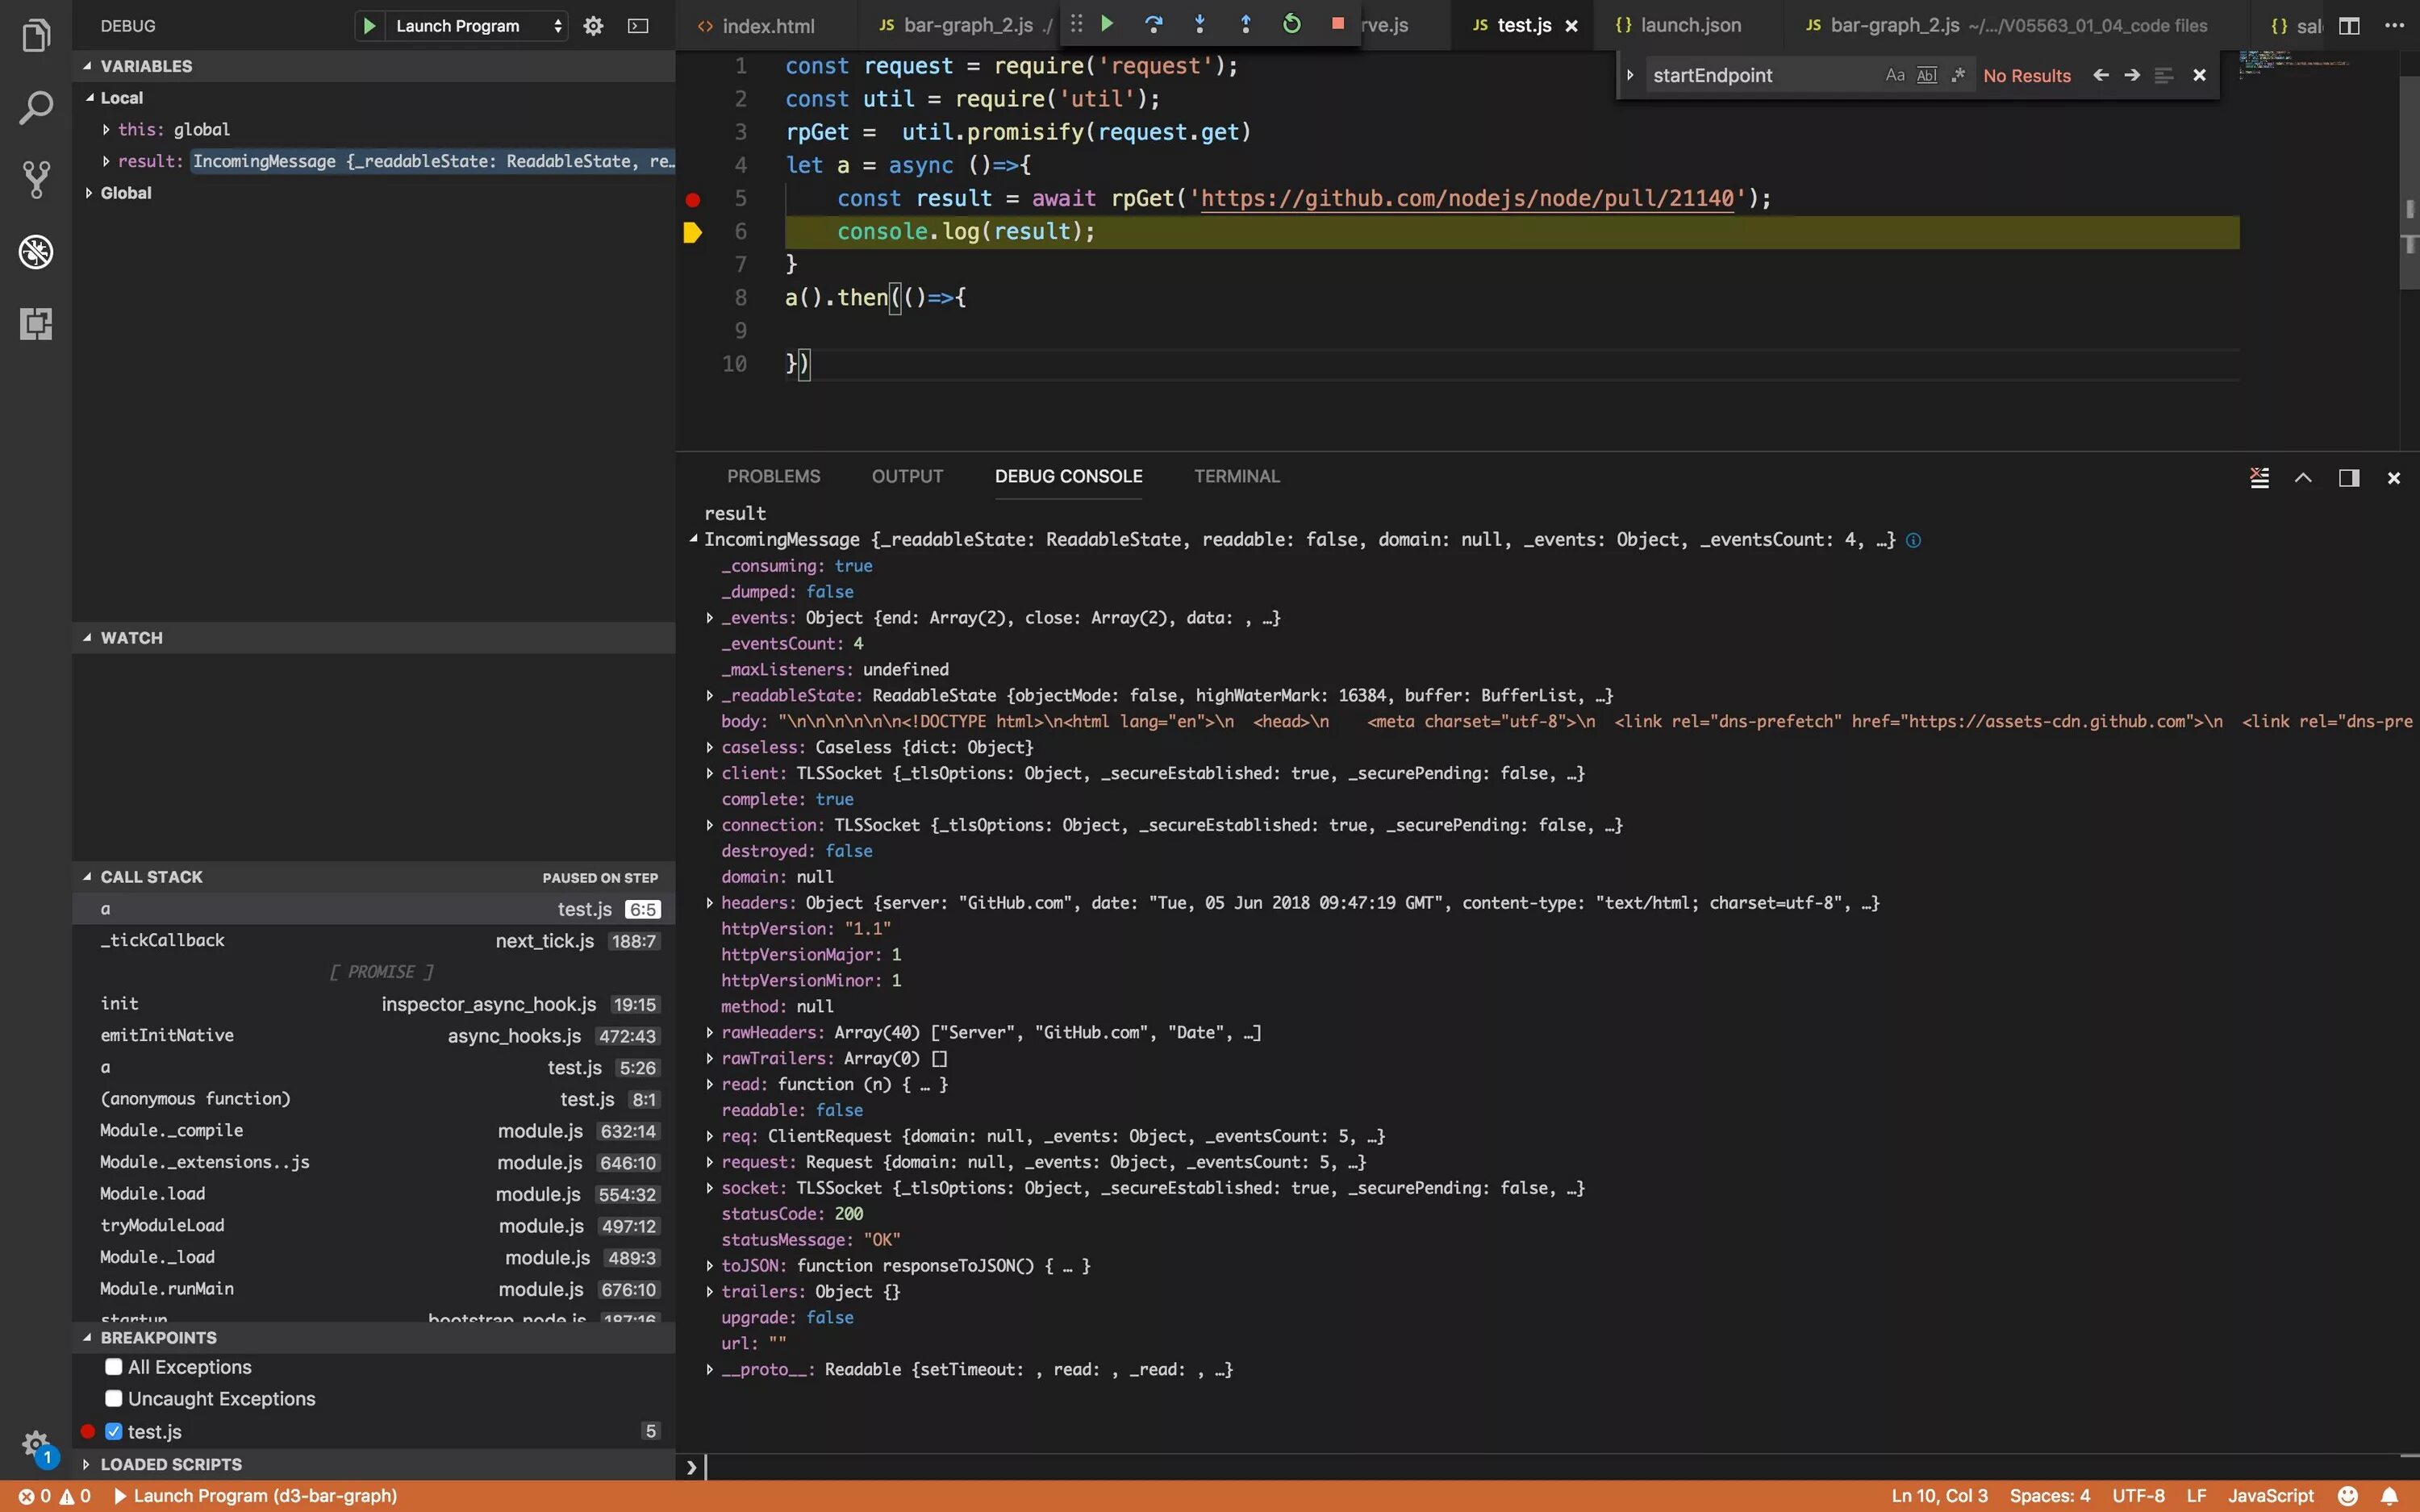Change language mode JavaScript in status bar
This screenshot has width=2420, height=1512.
pyautogui.click(x=2270, y=1496)
